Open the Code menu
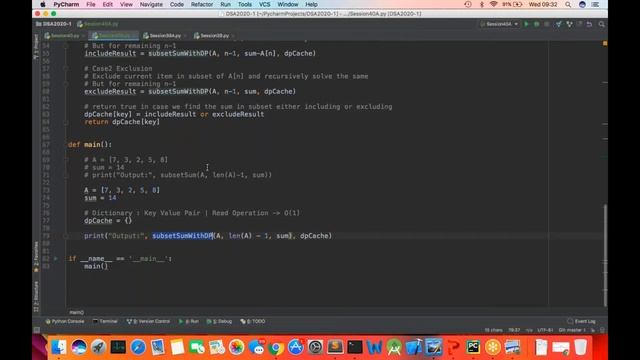 (x=177, y=4)
